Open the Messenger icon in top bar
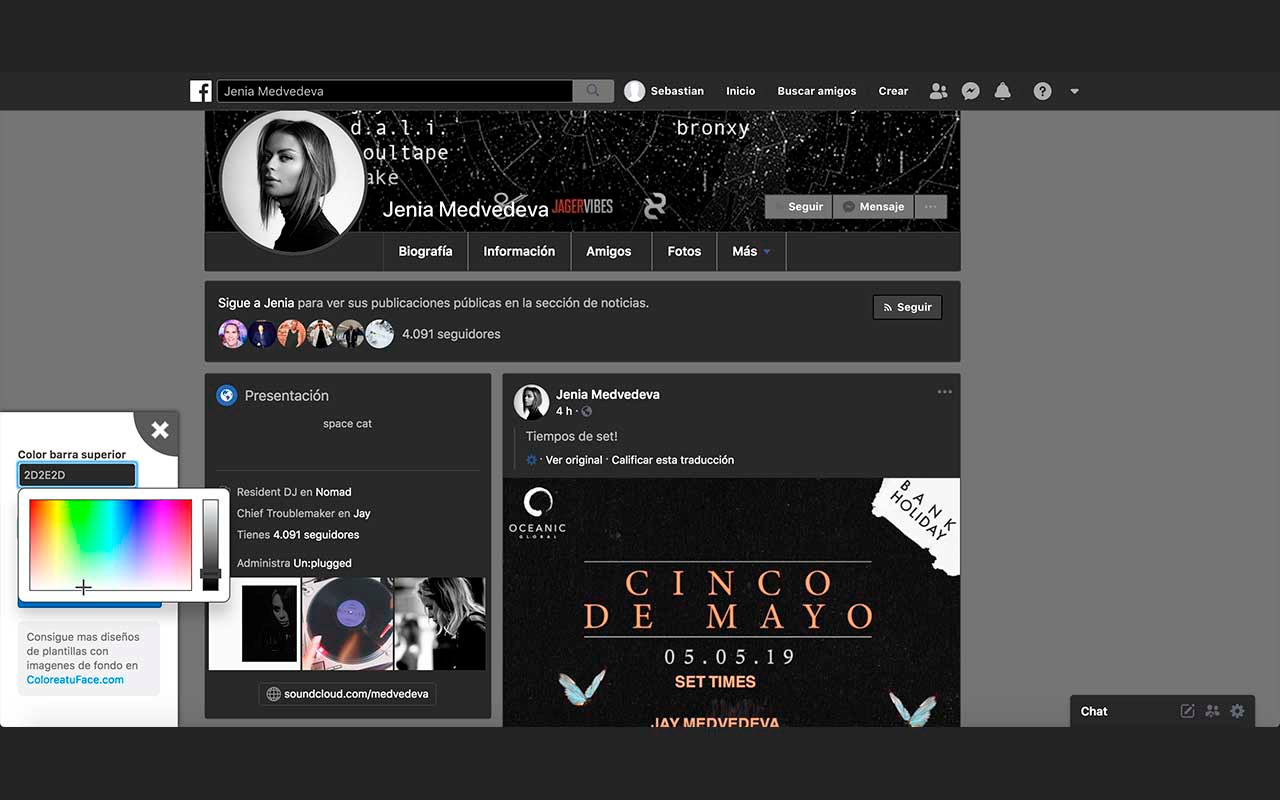This screenshot has width=1280, height=800. (x=970, y=91)
